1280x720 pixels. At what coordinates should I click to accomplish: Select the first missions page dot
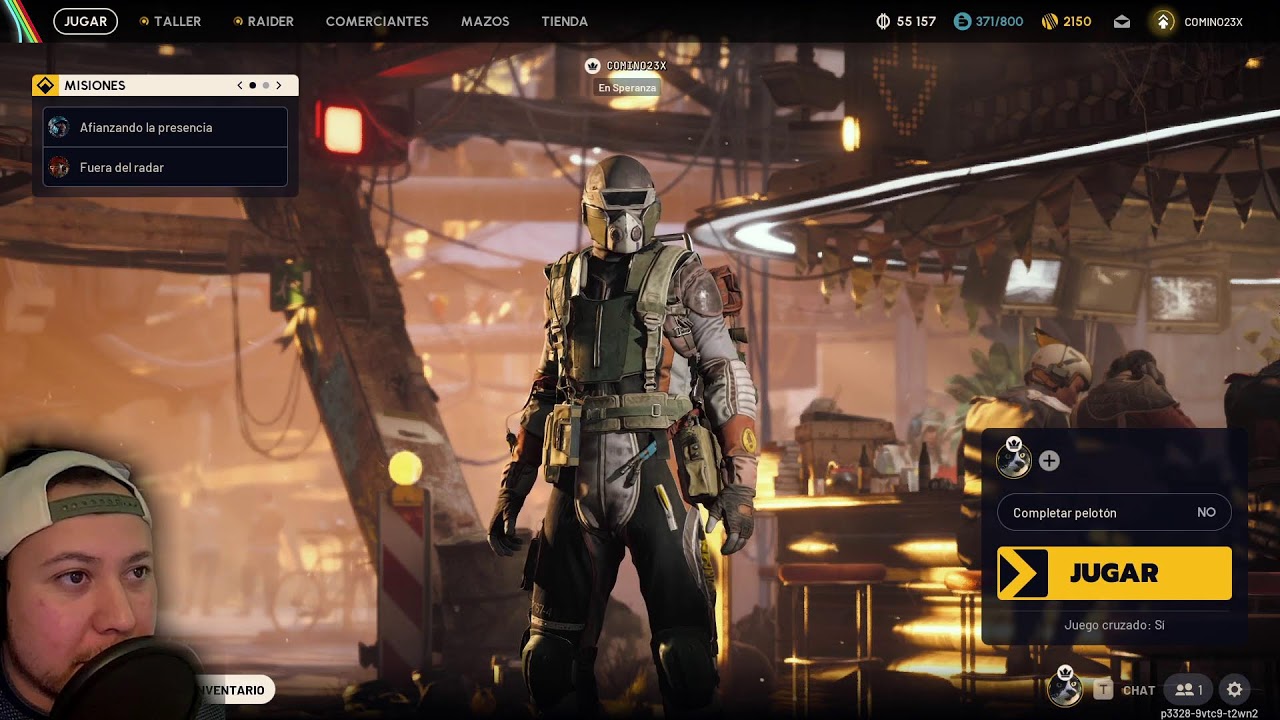(252, 86)
